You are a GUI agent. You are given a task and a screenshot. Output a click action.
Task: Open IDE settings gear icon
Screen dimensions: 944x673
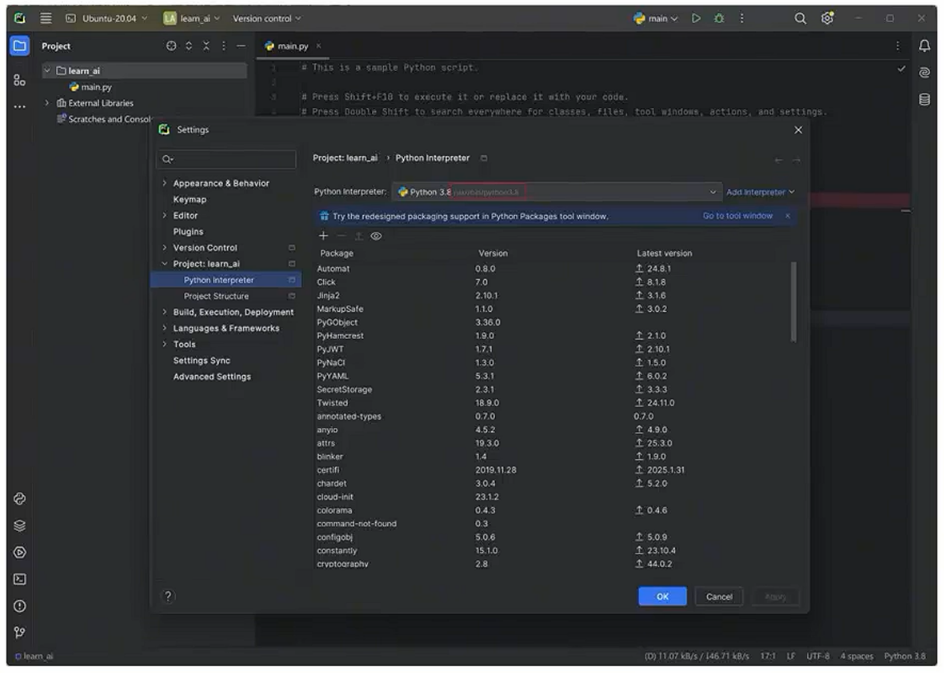pyautogui.click(x=827, y=18)
